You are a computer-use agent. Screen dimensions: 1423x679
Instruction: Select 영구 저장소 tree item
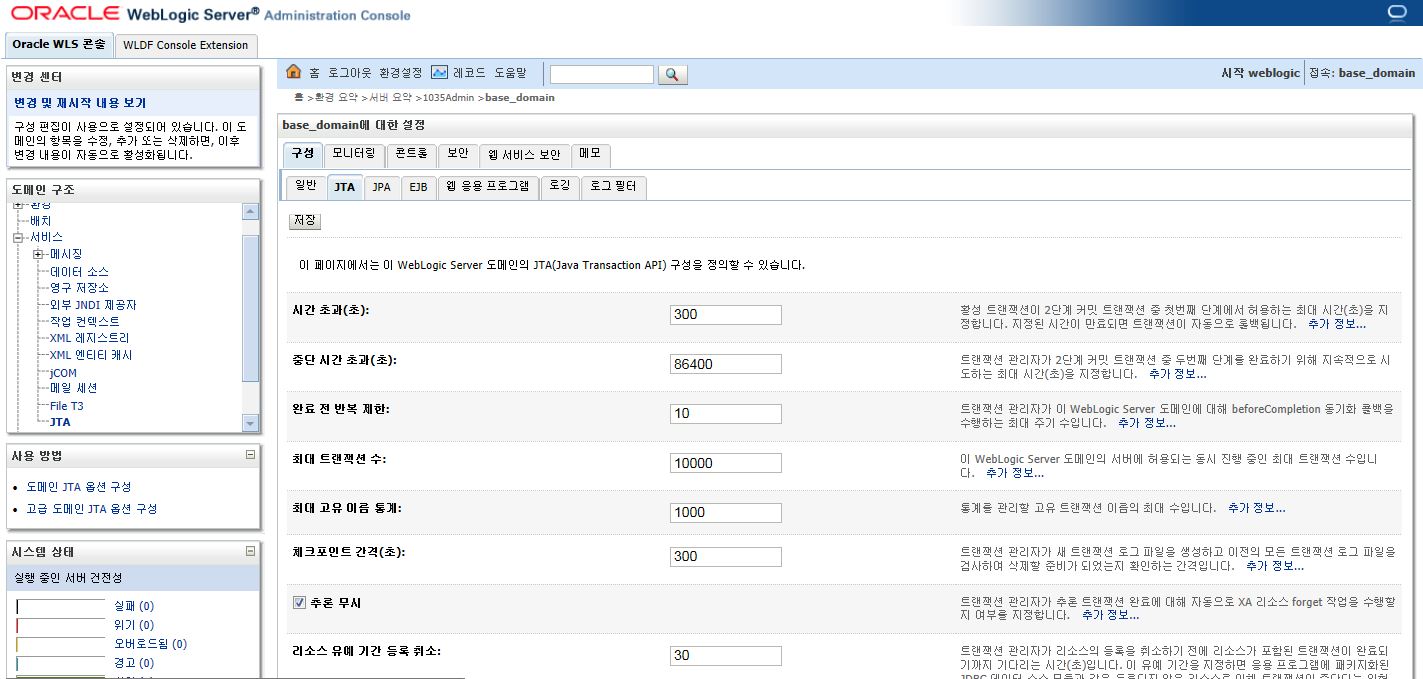[x=79, y=288]
